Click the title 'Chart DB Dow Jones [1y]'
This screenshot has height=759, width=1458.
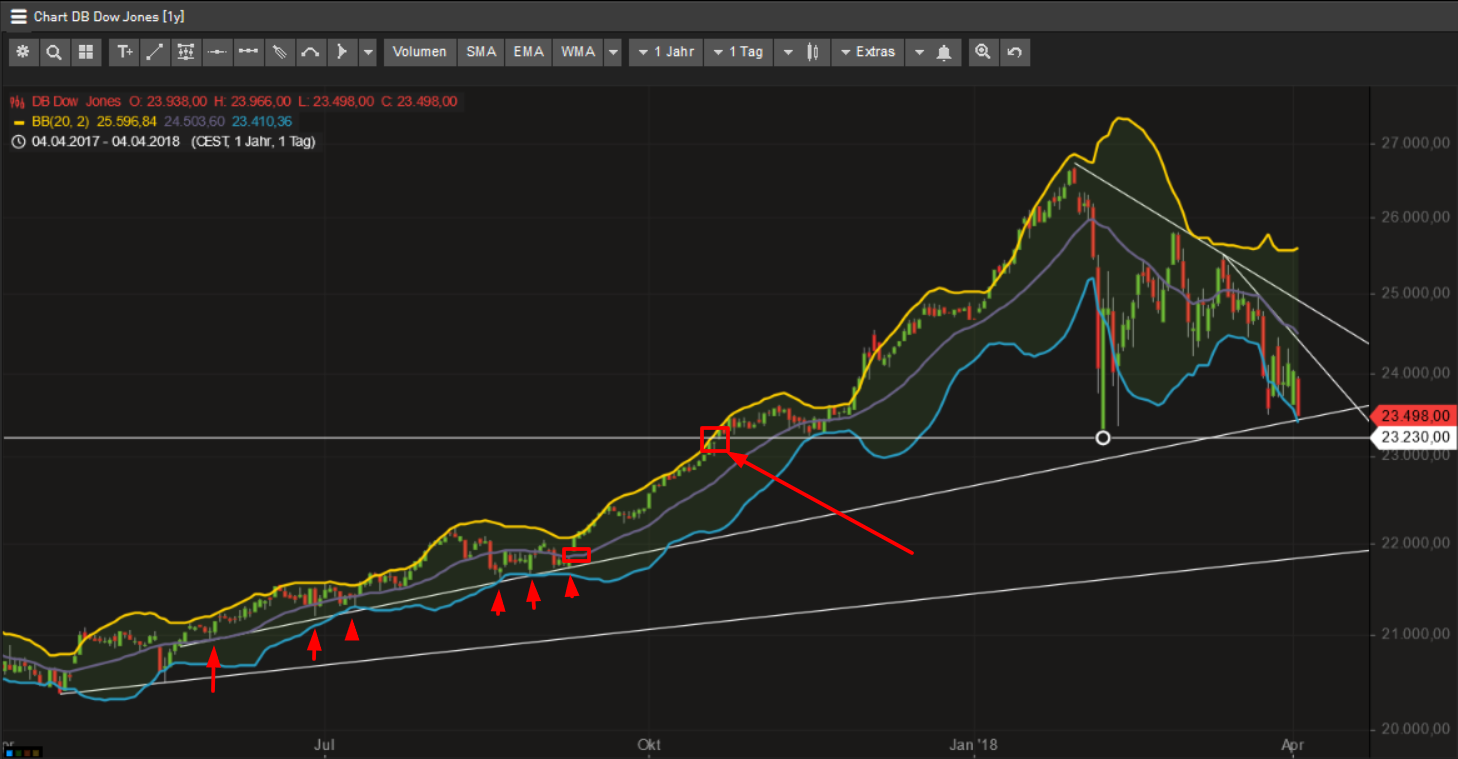click(109, 17)
